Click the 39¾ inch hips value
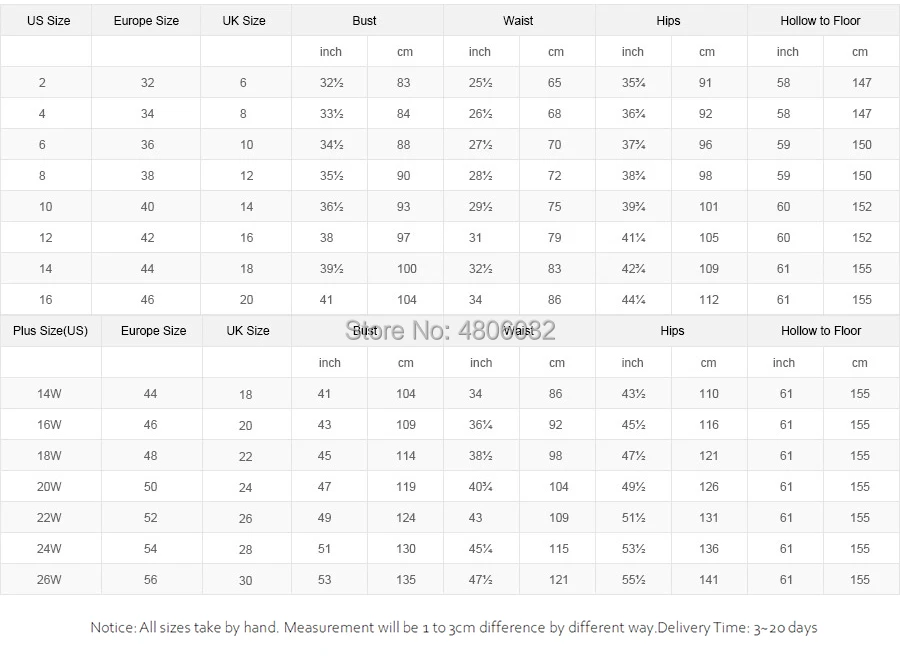Image resolution: width=900 pixels, height=660 pixels. [633, 207]
